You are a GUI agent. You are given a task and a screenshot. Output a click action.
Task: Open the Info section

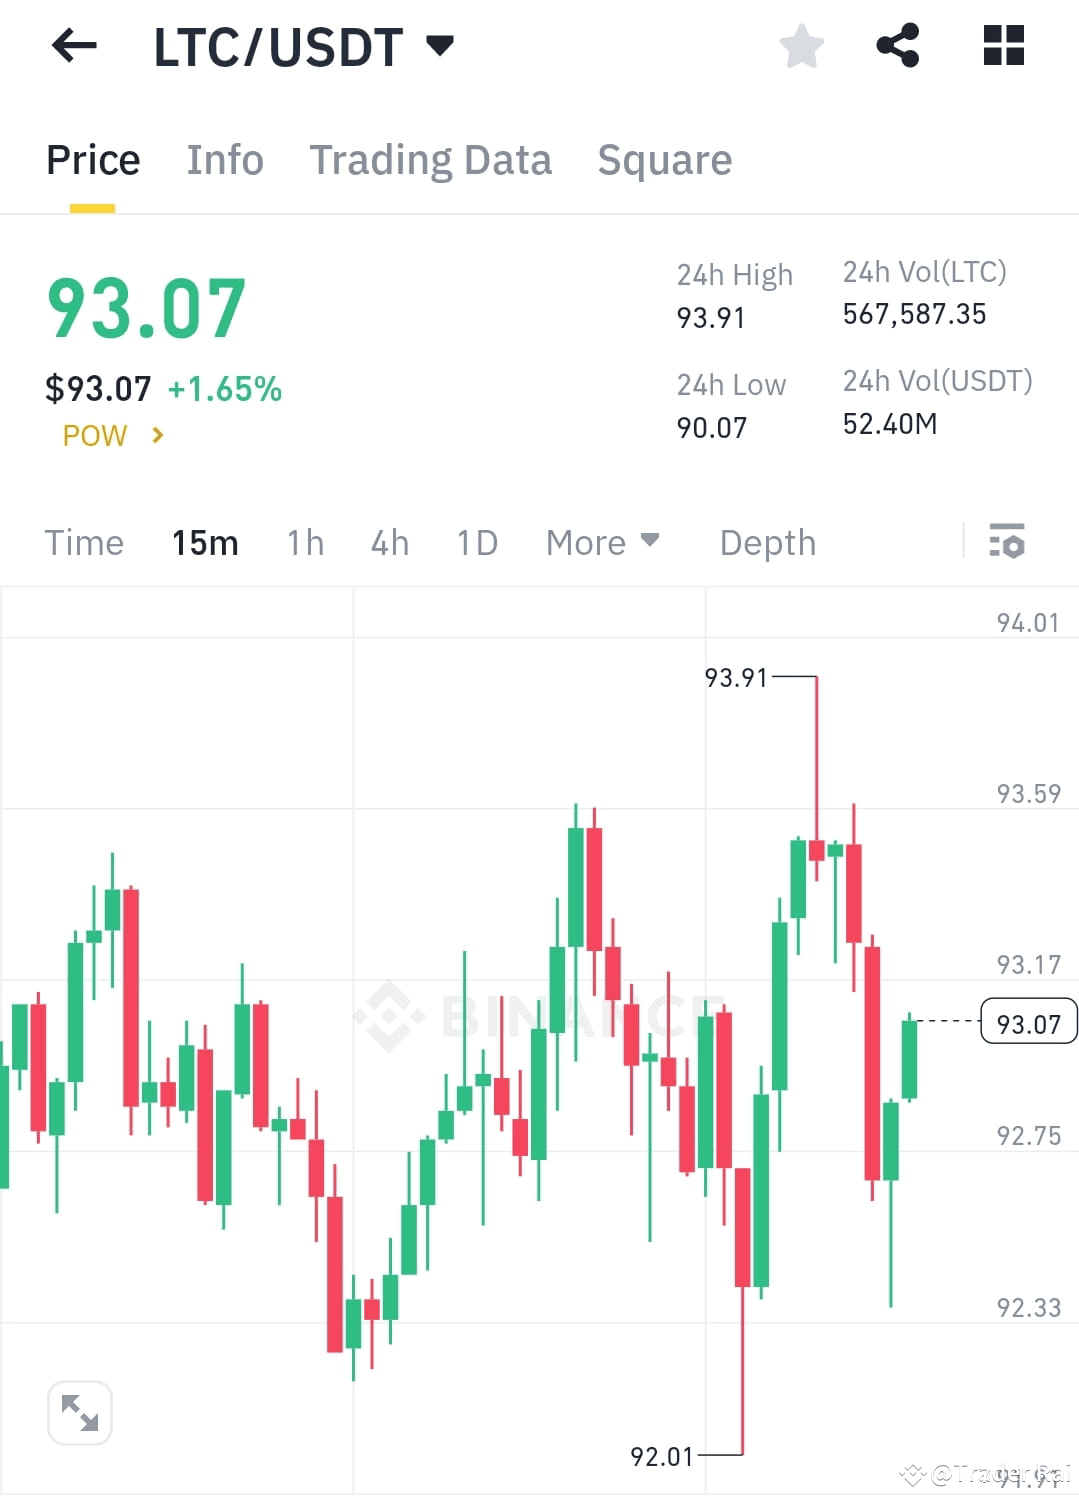(224, 160)
